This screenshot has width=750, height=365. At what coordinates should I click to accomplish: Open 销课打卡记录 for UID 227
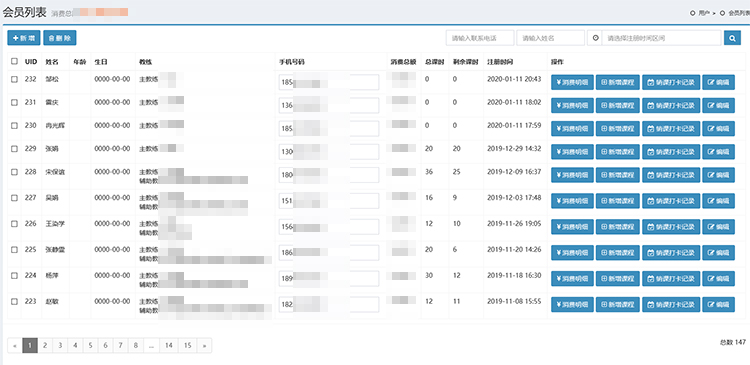[671, 200]
